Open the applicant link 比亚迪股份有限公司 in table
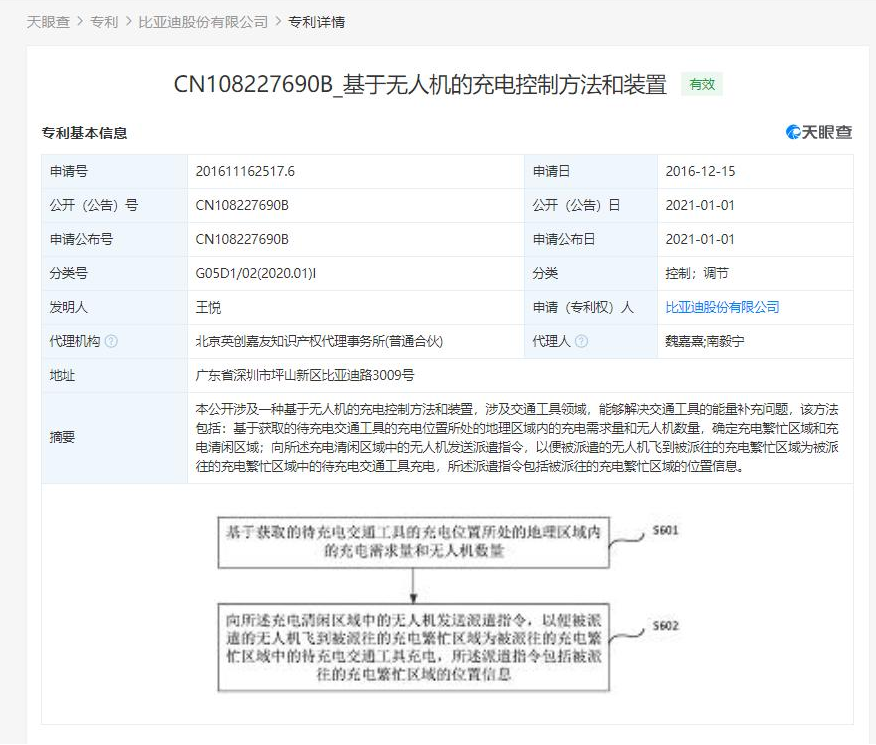 (x=722, y=307)
